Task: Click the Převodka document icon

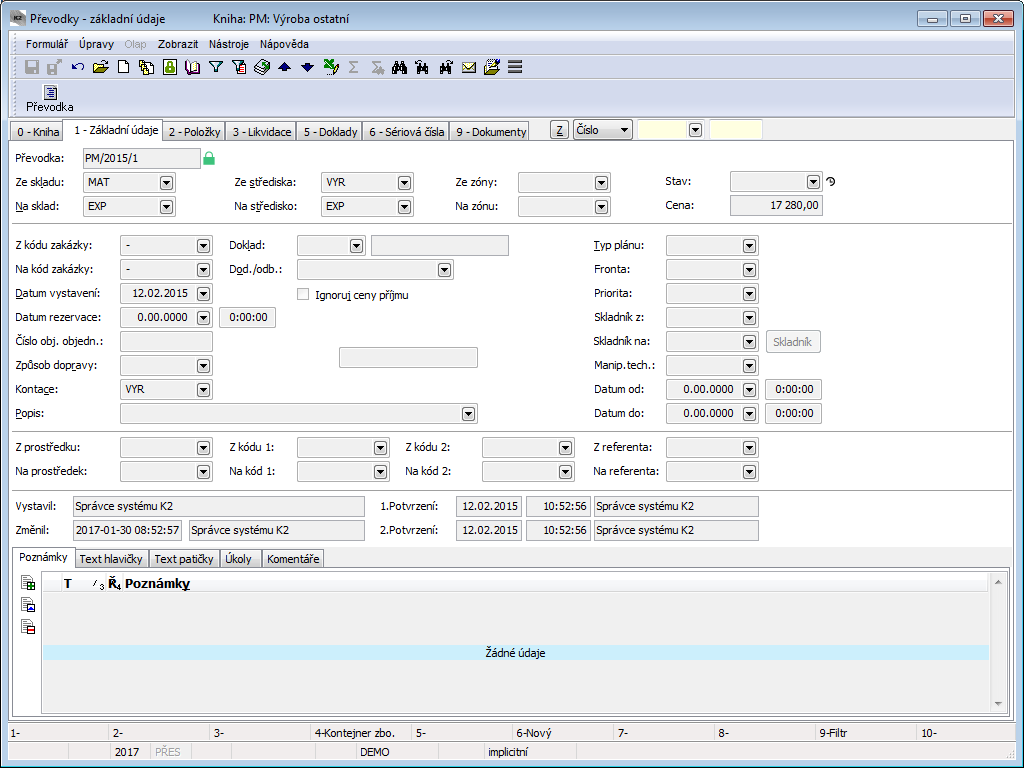Action: (50, 93)
